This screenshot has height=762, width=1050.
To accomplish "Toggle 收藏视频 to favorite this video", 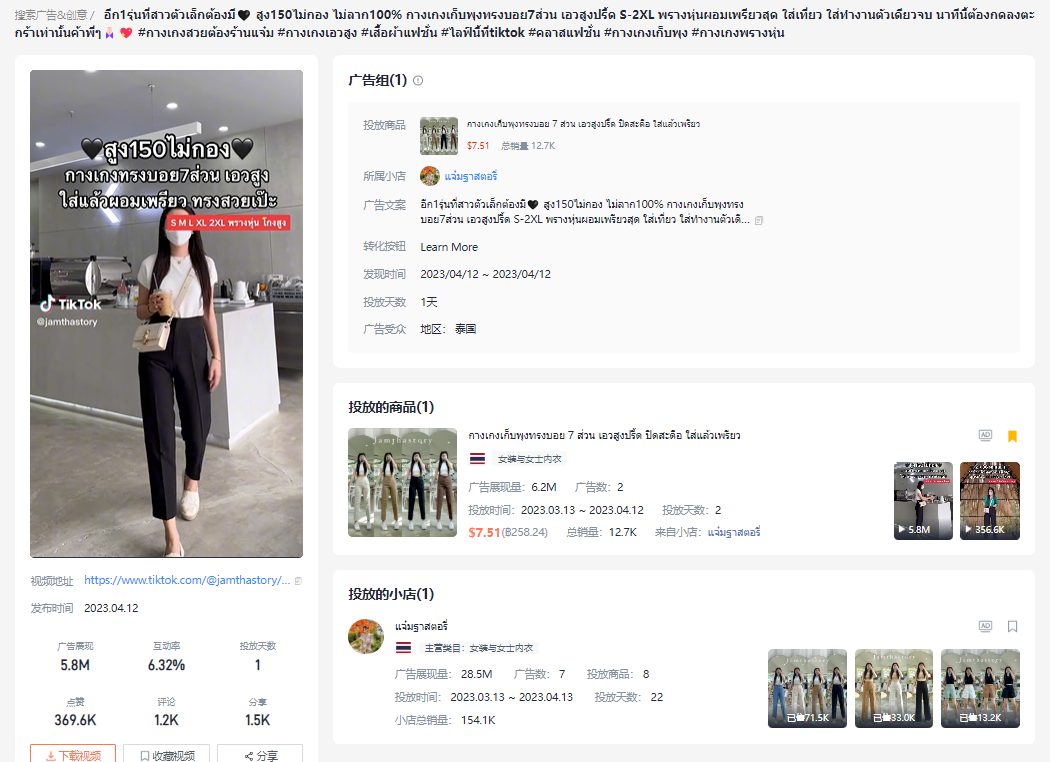I will (x=166, y=755).
